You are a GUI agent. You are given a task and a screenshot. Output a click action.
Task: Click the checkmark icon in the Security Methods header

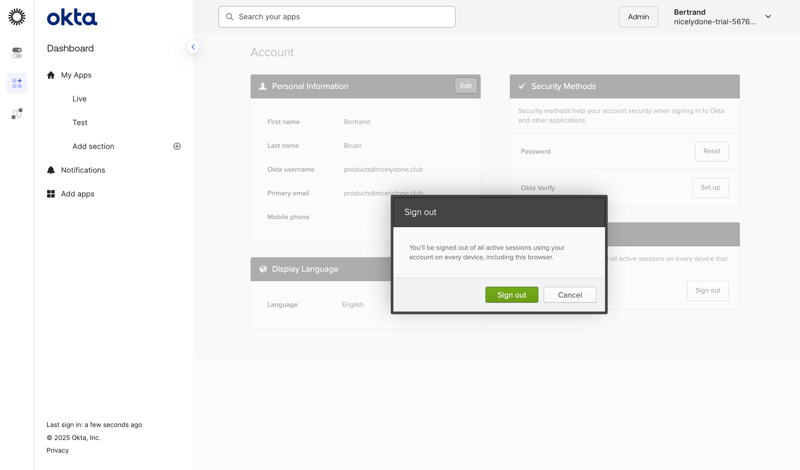521,86
